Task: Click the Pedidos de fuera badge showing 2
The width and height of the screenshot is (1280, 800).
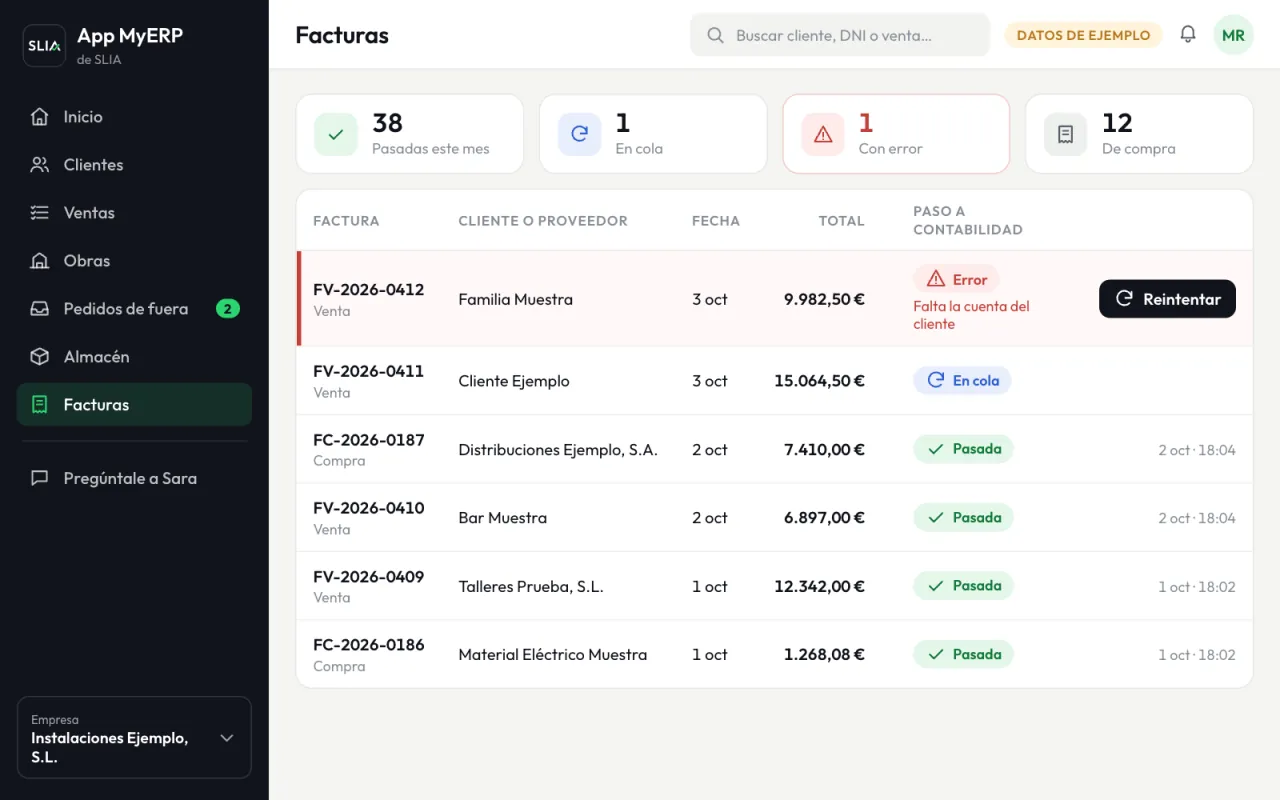Action: click(x=228, y=309)
